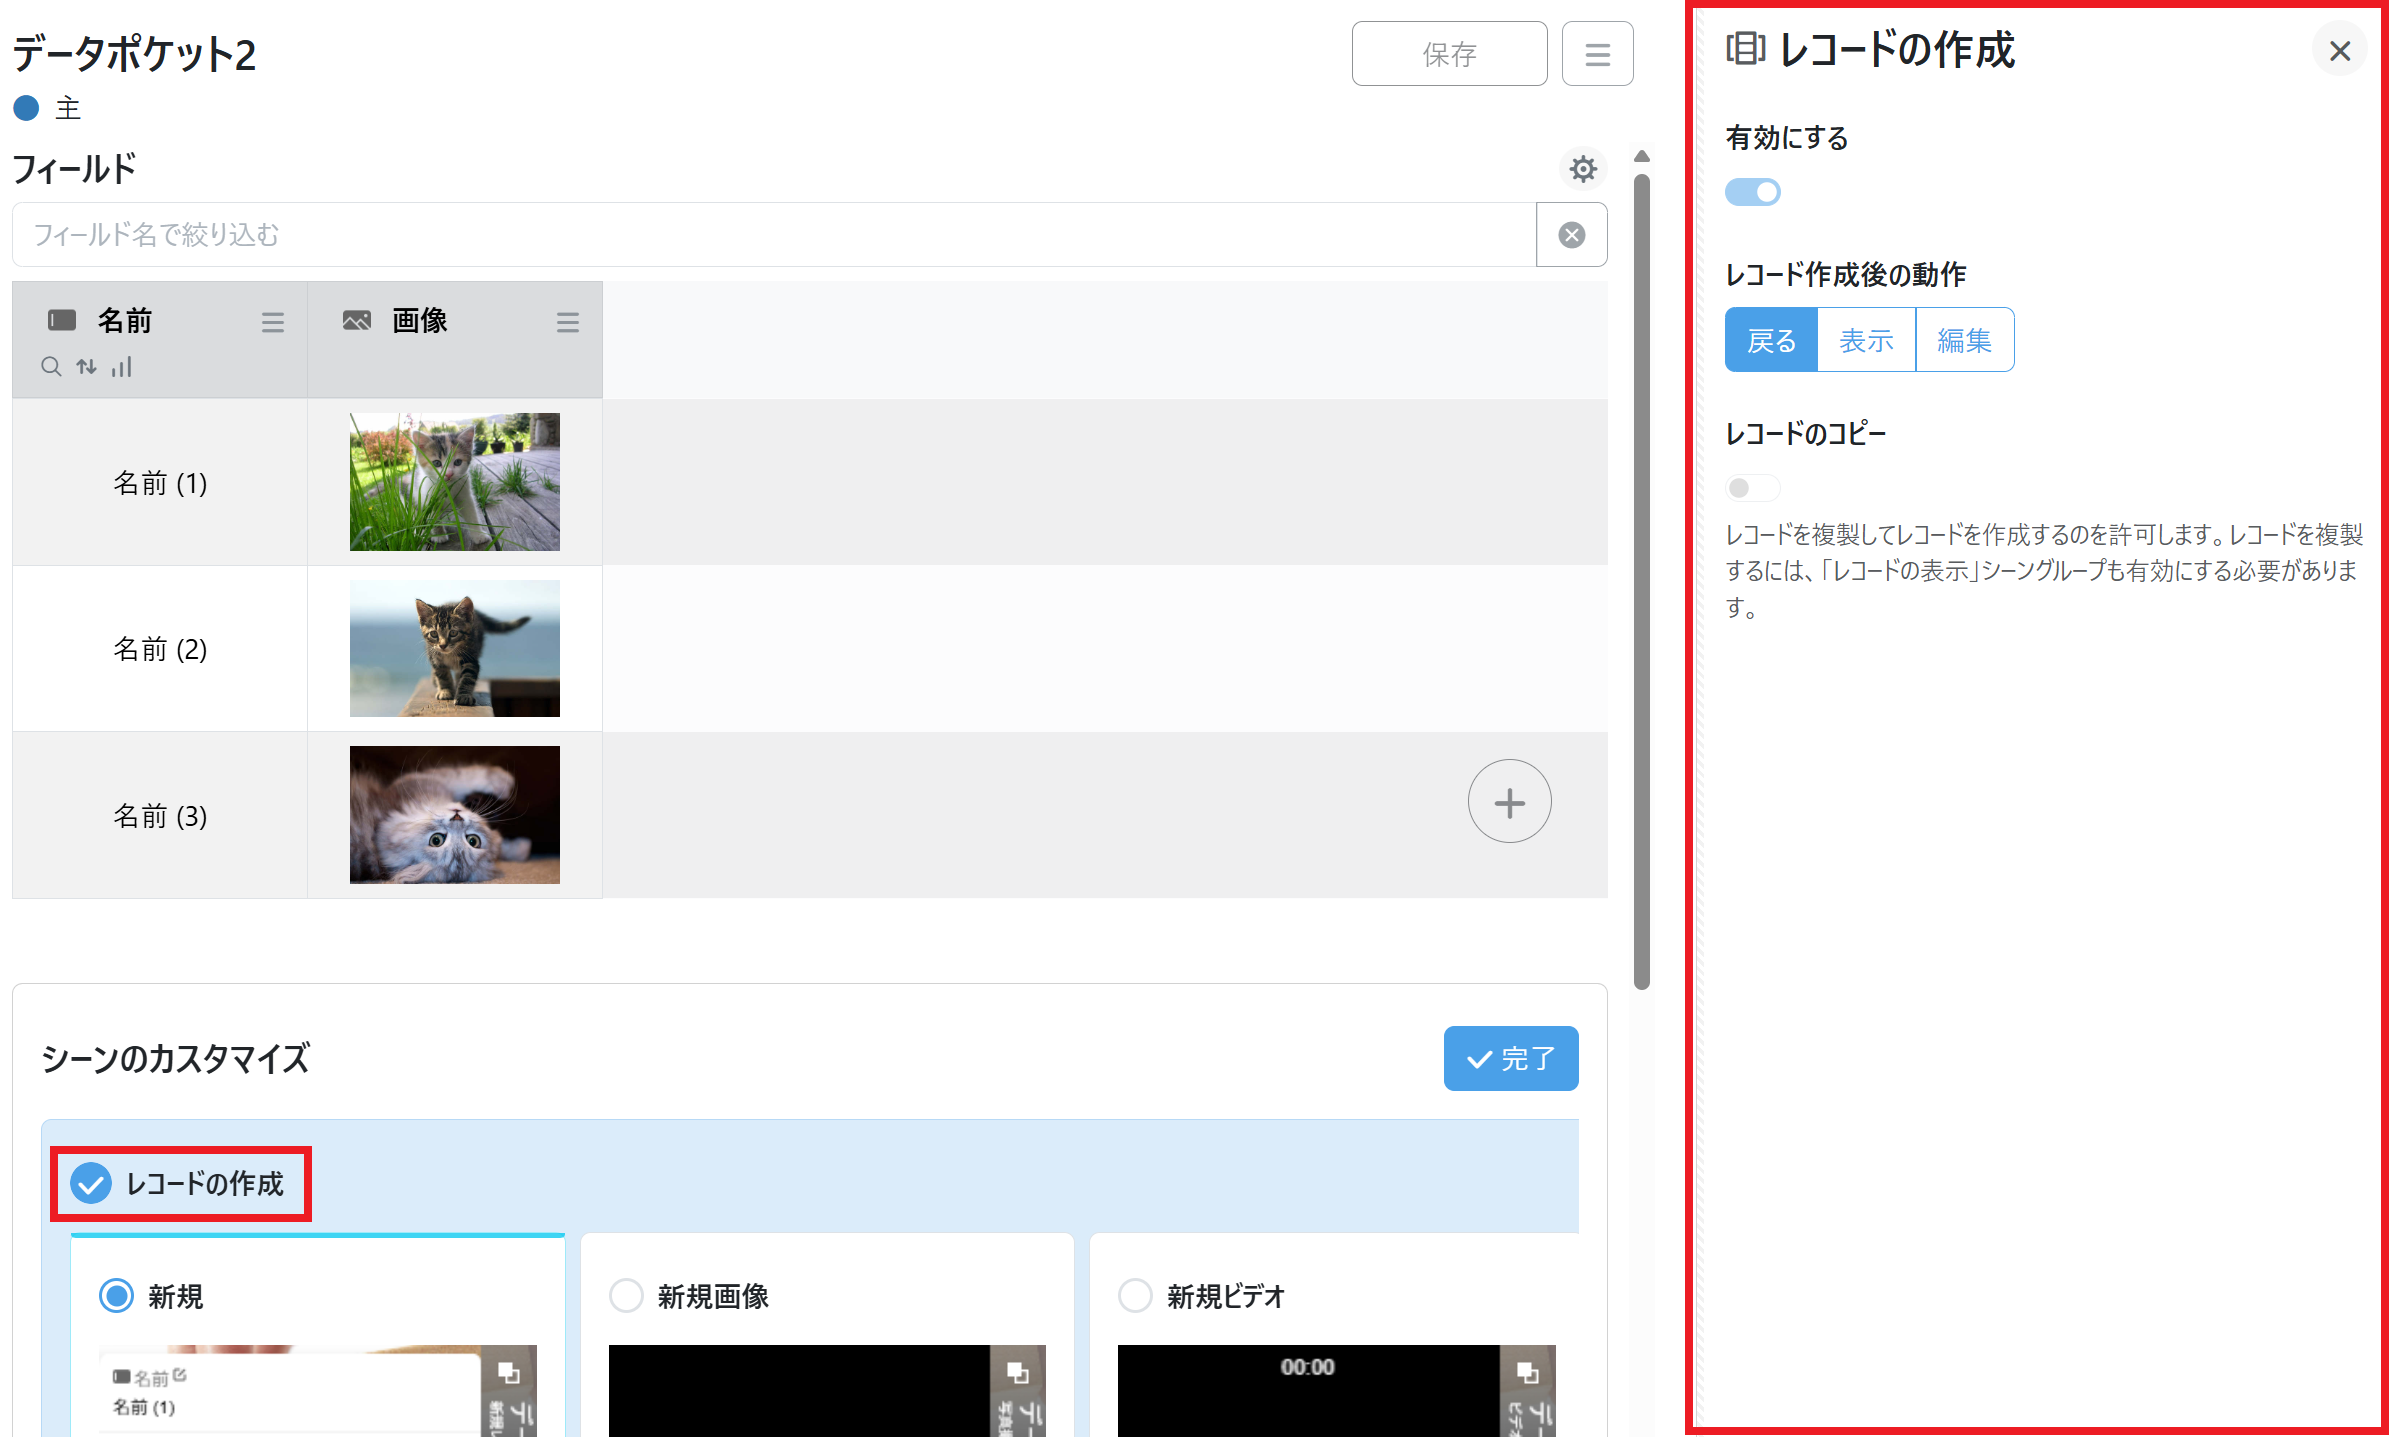This screenshot has height=1437, width=2392.
Task: Clear the field name filter with X icon
Action: pyautogui.click(x=1571, y=235)
